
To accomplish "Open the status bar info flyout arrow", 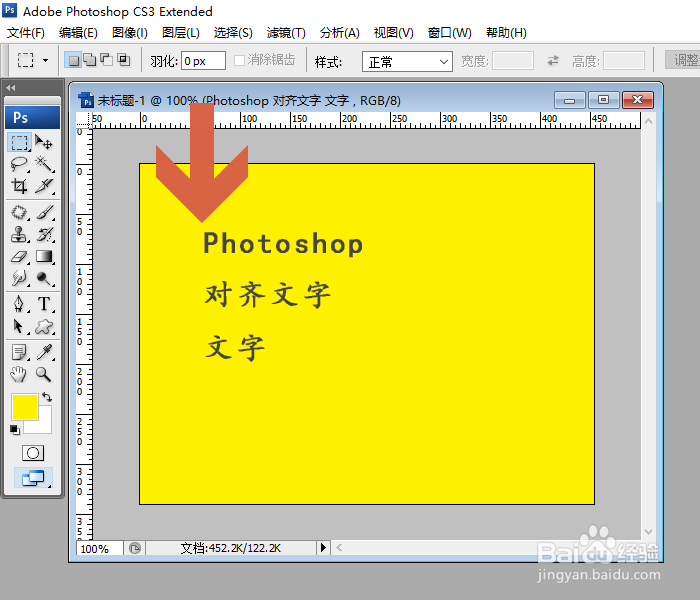I will click(323, 547).
